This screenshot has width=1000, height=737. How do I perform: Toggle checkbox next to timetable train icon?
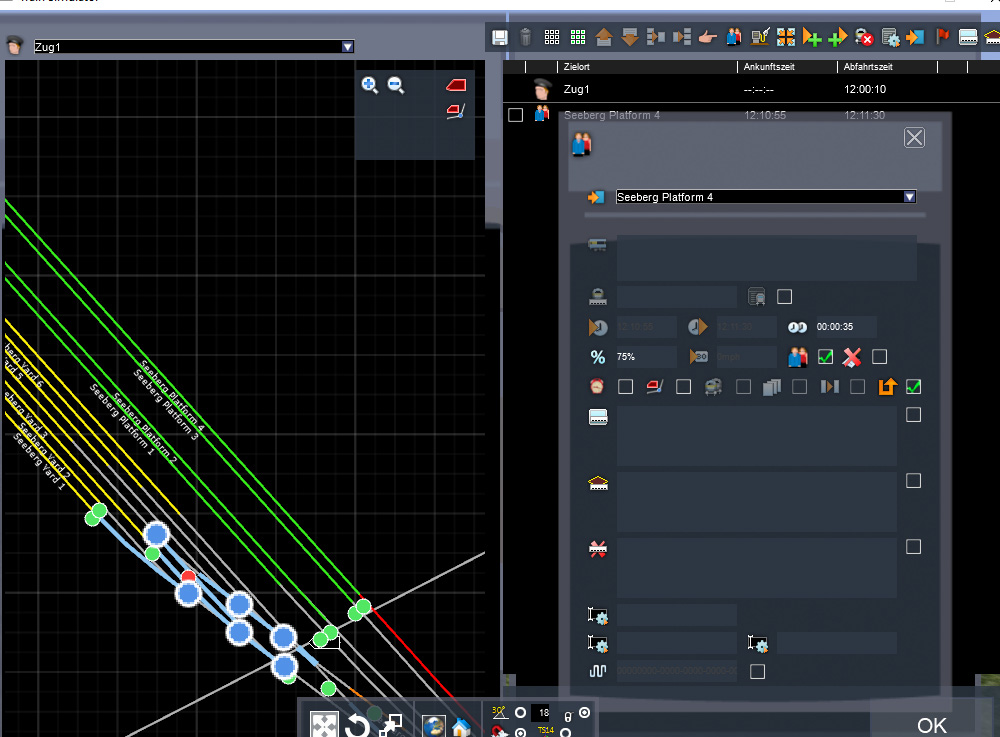point(784,296)
